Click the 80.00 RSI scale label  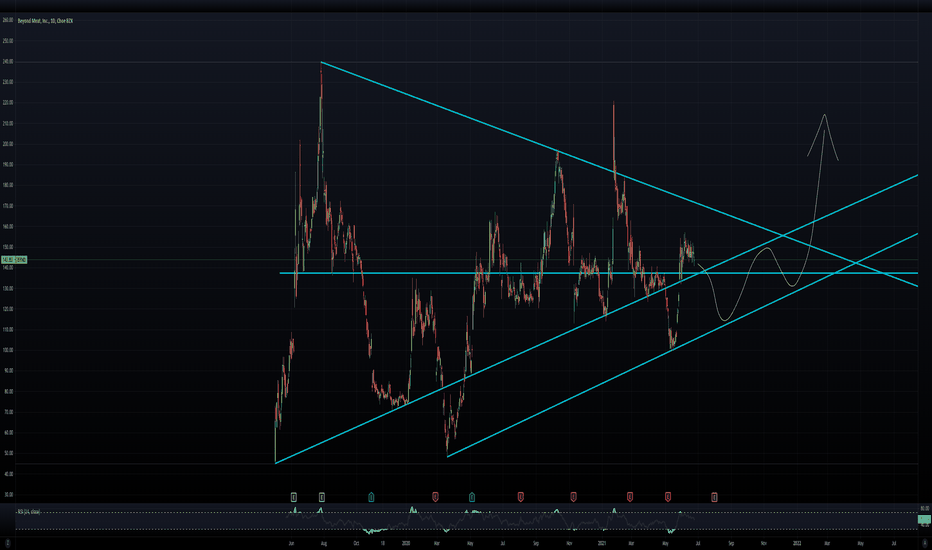coord(924,509)
